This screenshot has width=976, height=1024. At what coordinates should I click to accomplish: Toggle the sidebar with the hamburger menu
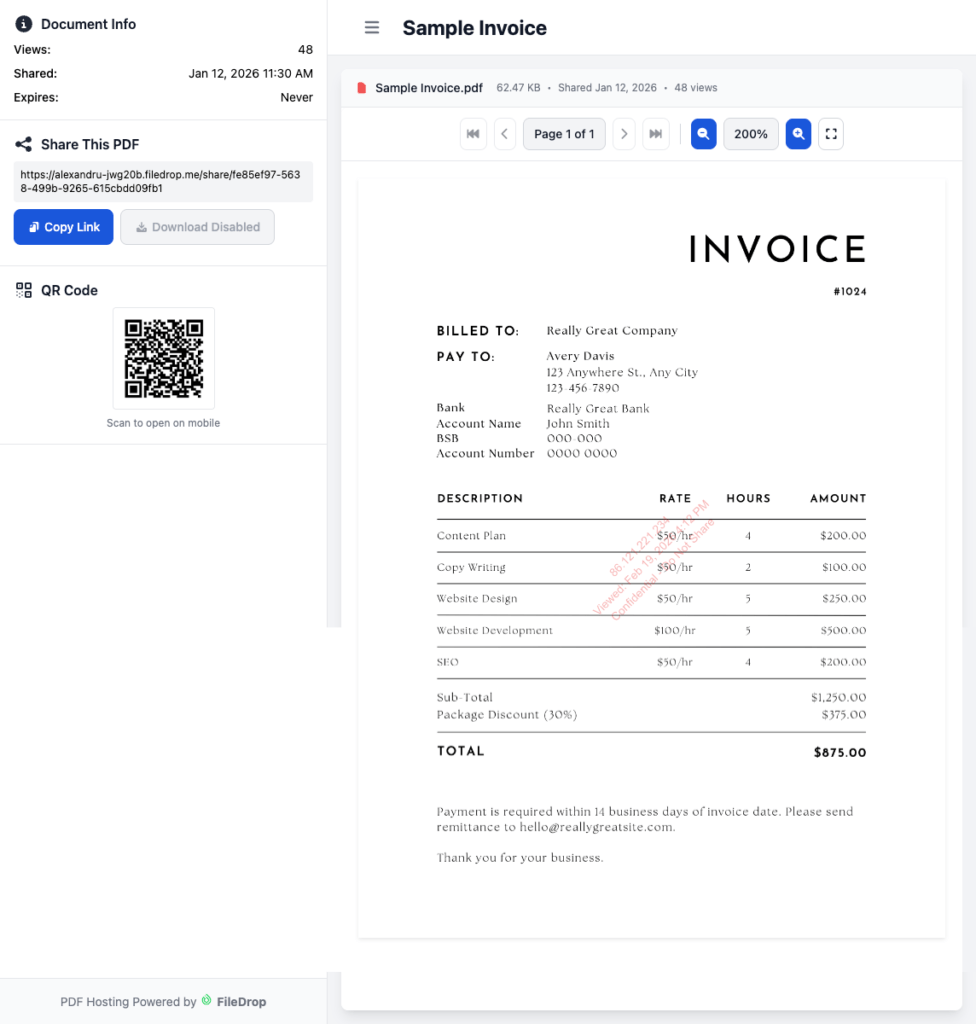pos(372,27)
